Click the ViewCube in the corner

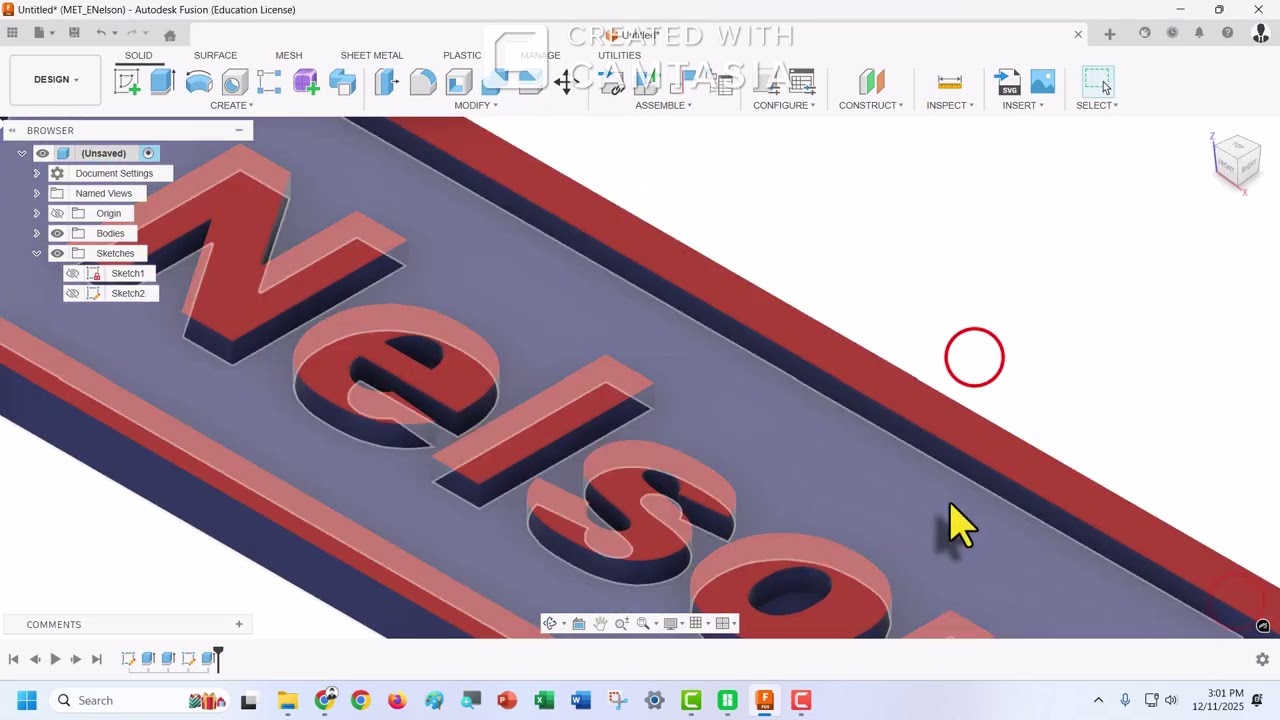point(1235,160)
